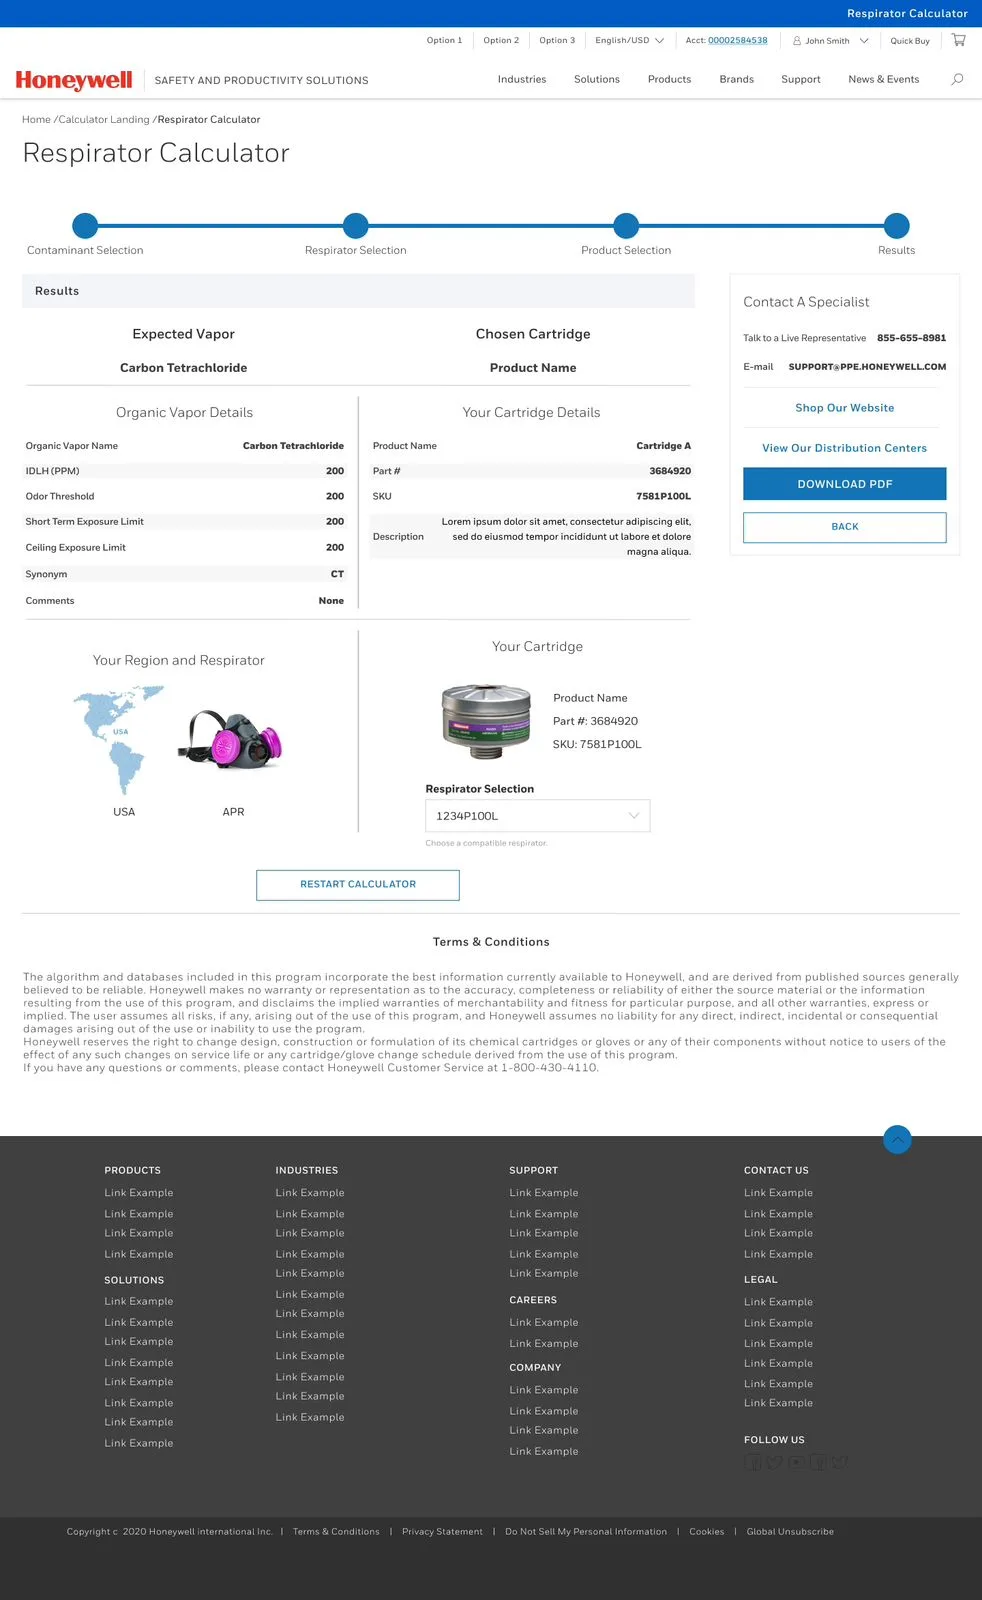Click the Contact A Specialist heading
982x1600 pixels.
pyautogui.click(x=806, y=302)
